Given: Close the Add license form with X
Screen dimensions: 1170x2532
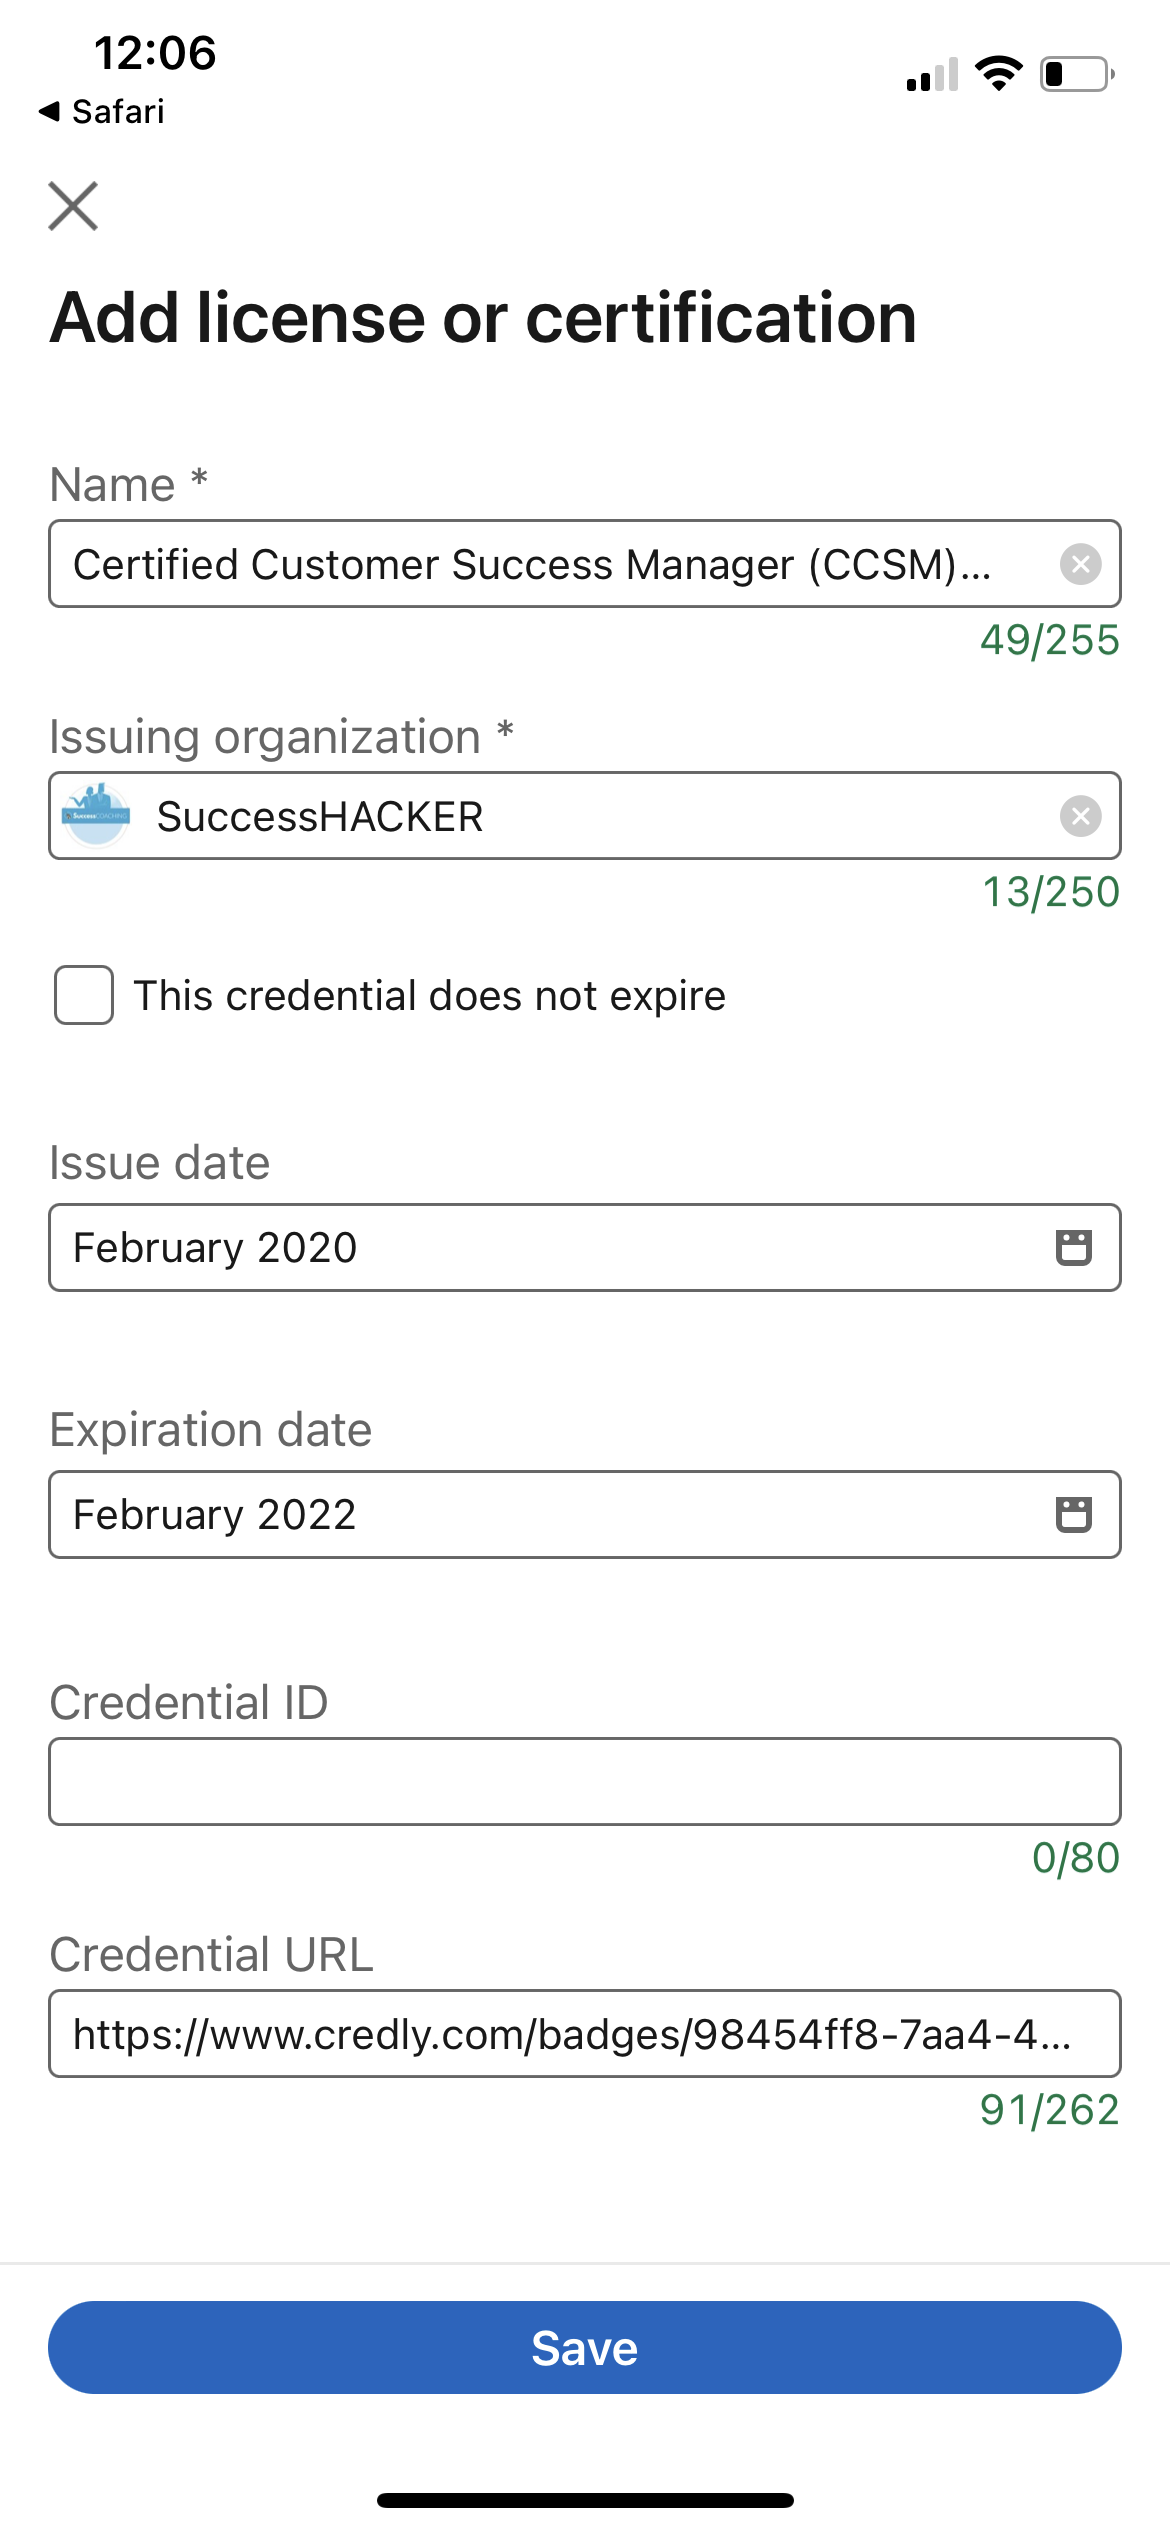Looking at the screenshot, I should pyautogui.click(x=73, y=206).
